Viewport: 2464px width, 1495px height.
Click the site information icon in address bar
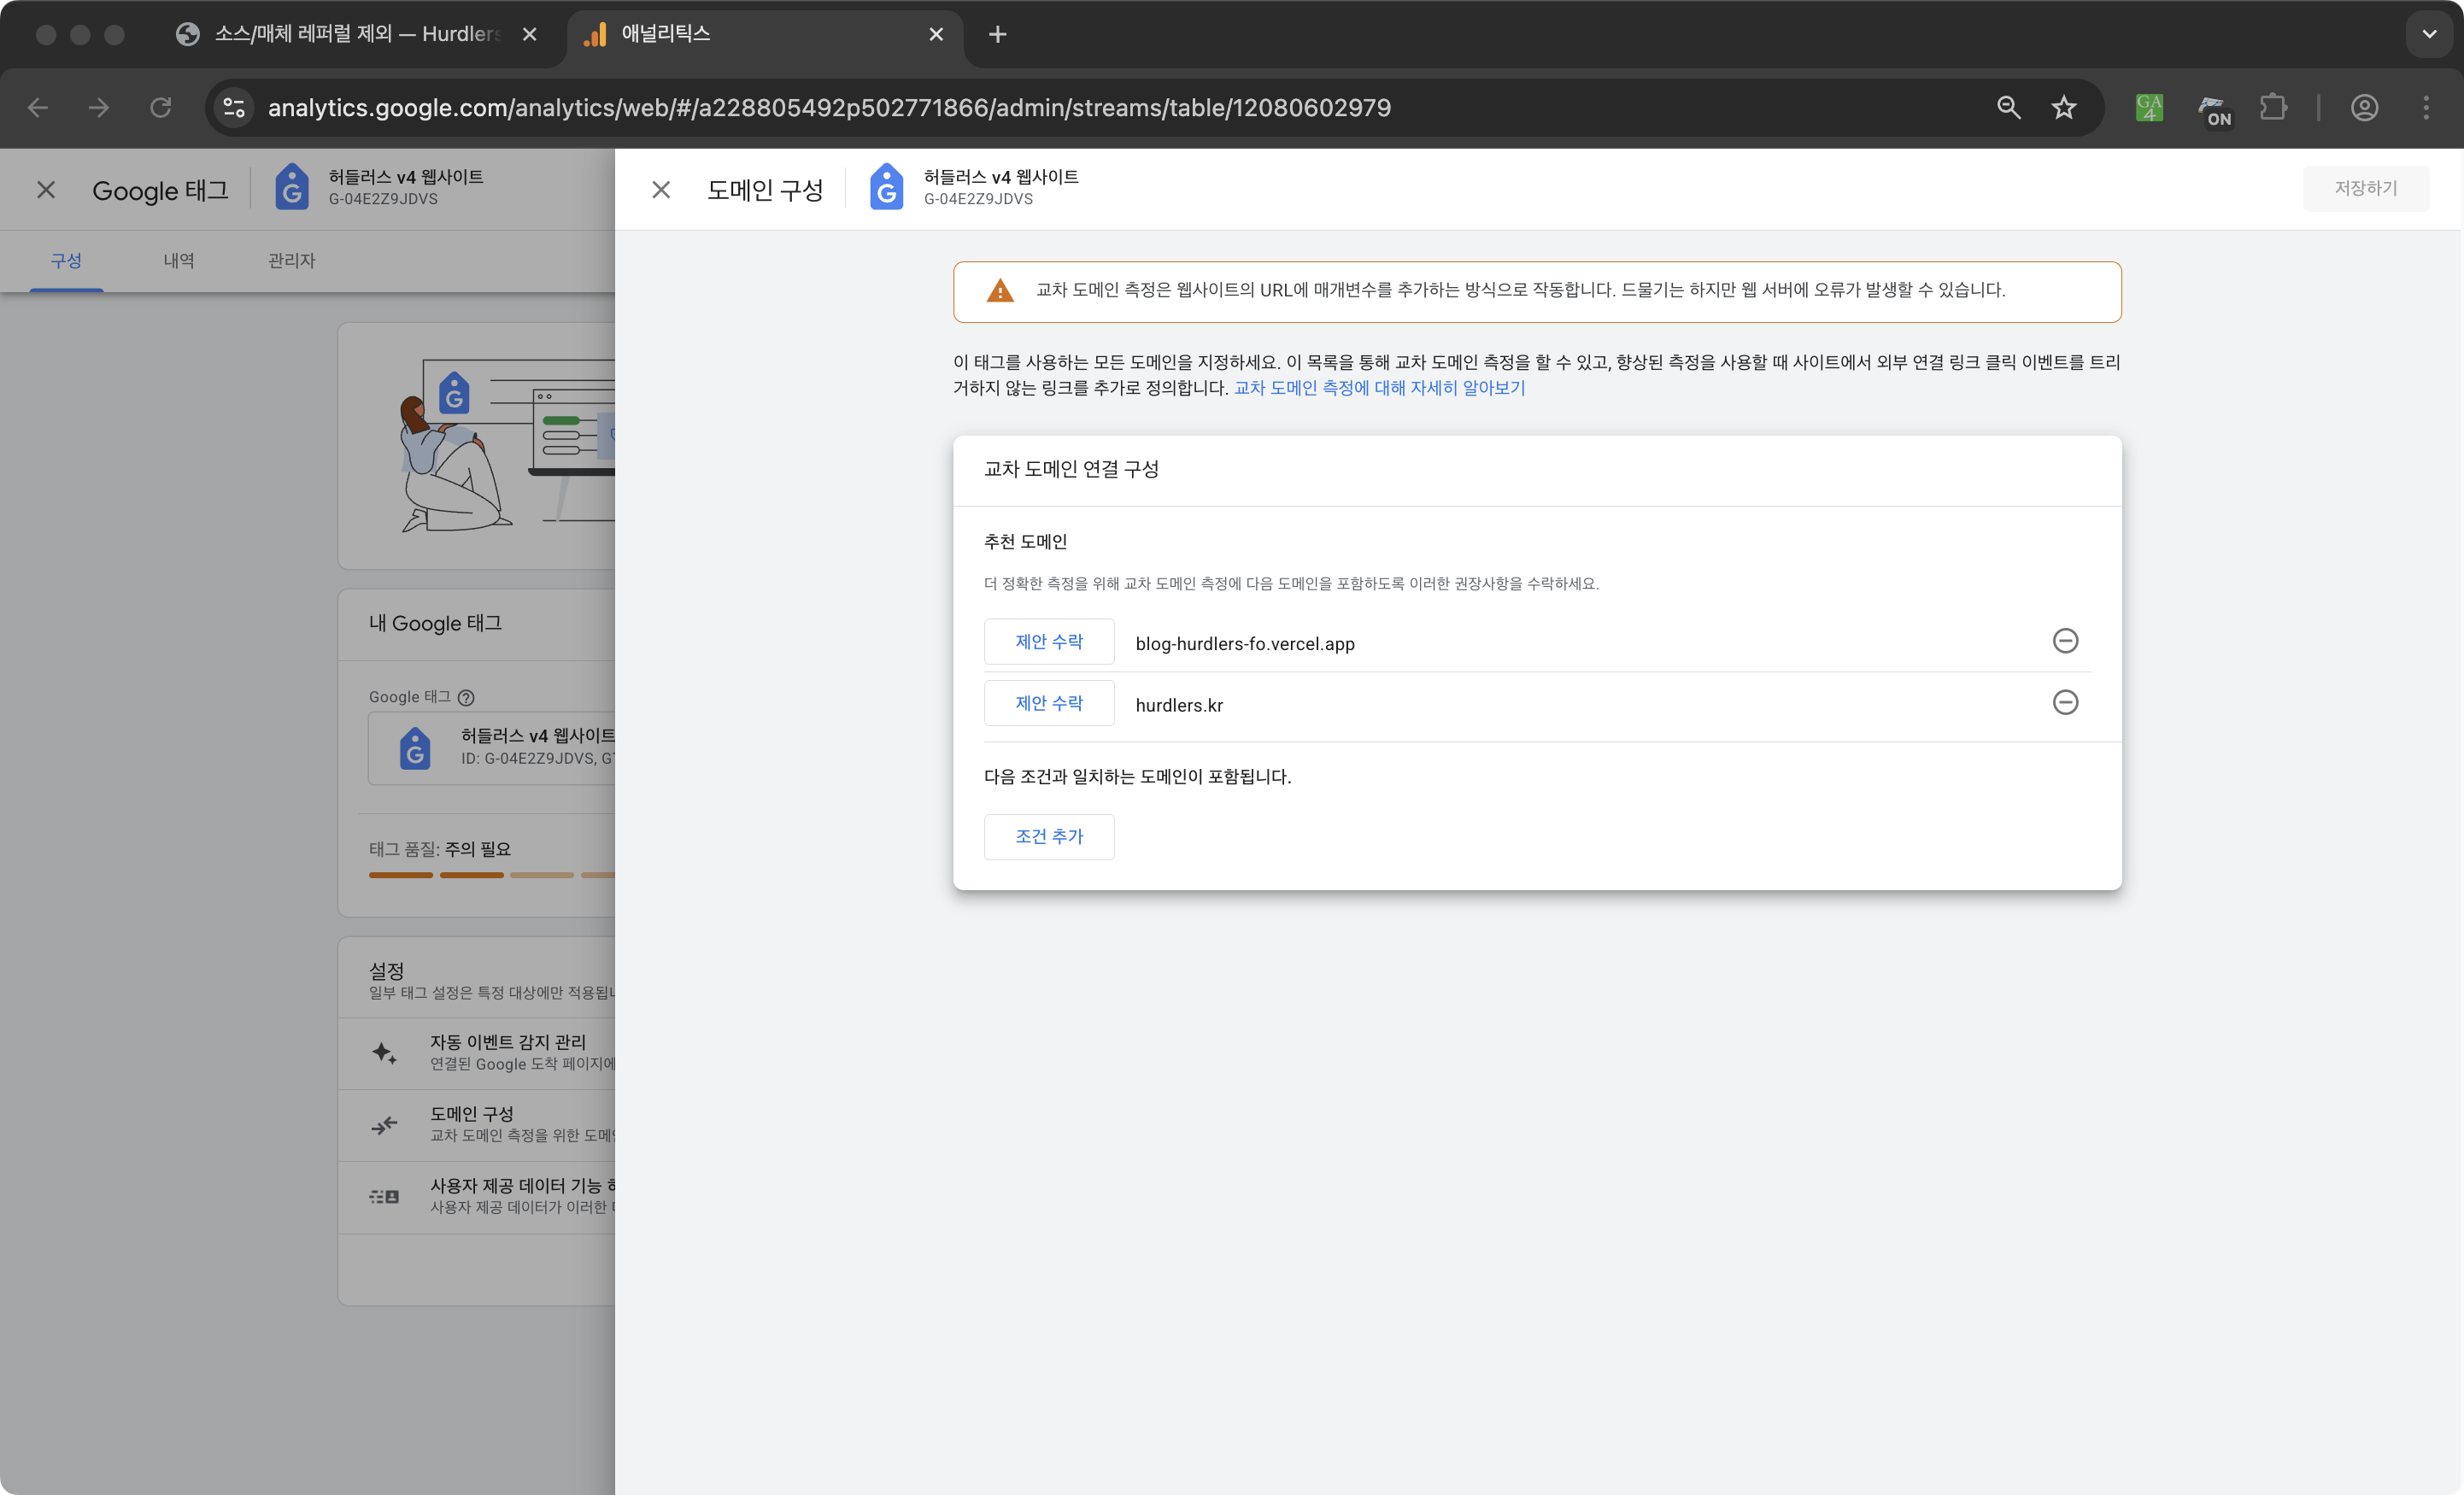[x=234, y=108]
